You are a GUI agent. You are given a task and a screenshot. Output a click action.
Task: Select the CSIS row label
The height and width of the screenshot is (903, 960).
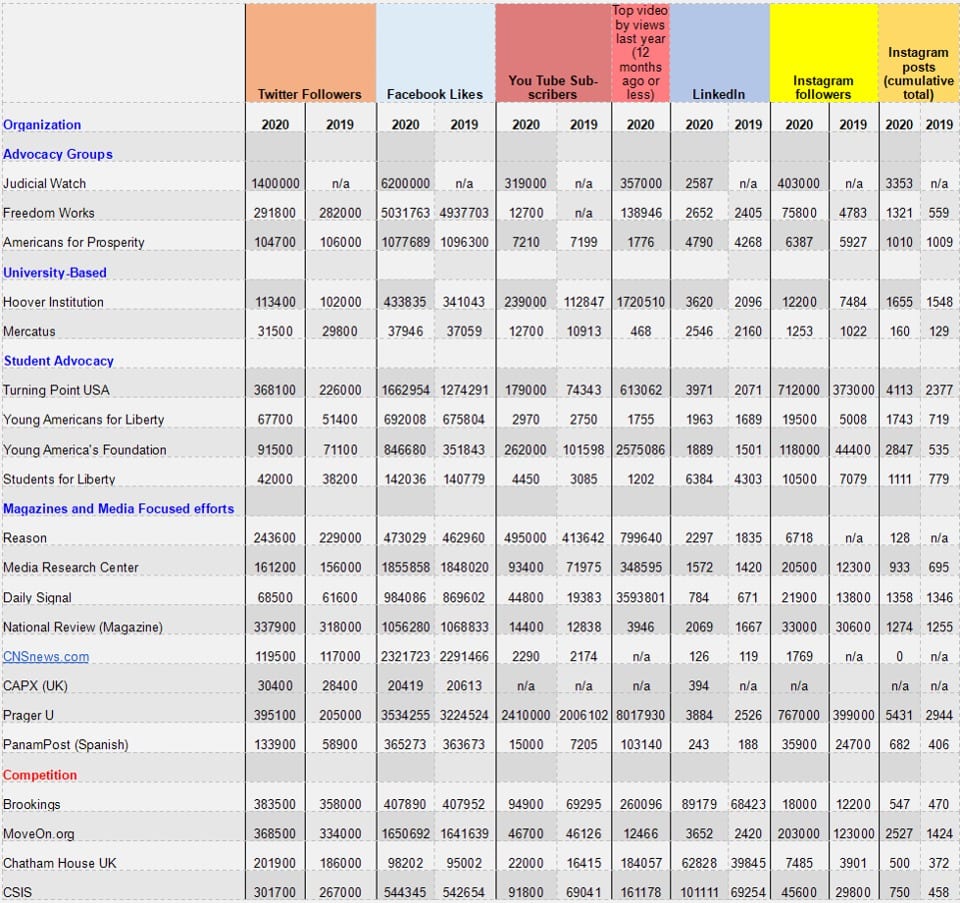(x=17, y=892)
